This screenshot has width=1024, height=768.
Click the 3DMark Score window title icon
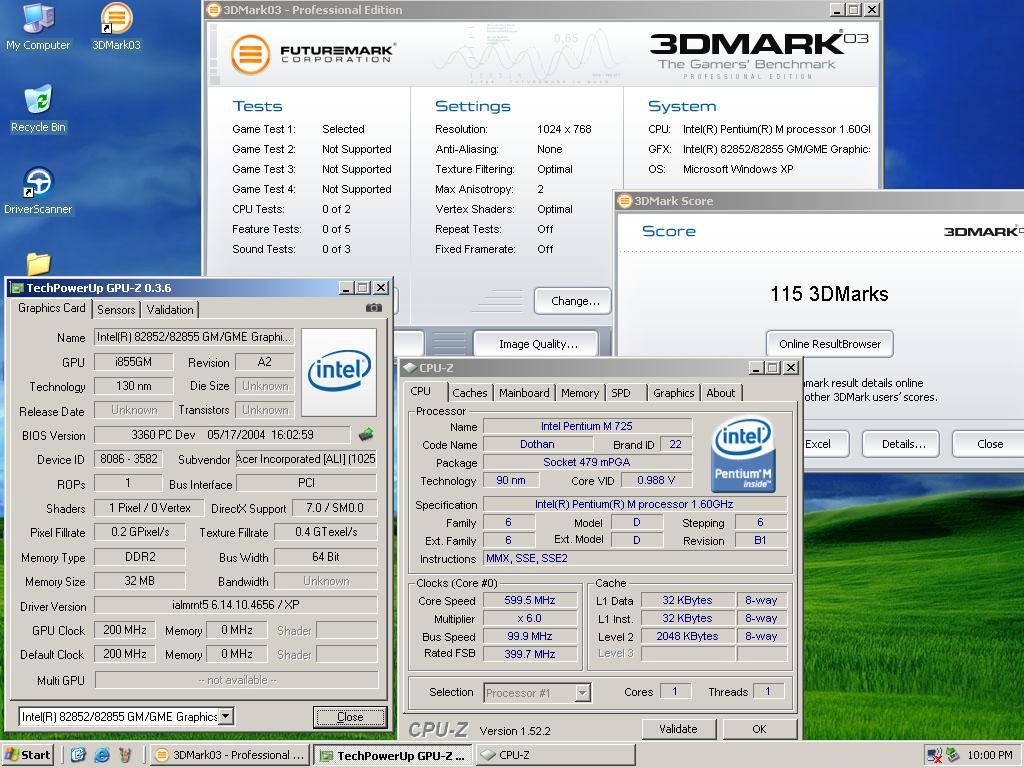pyautogui.click(x=625, y=201)
